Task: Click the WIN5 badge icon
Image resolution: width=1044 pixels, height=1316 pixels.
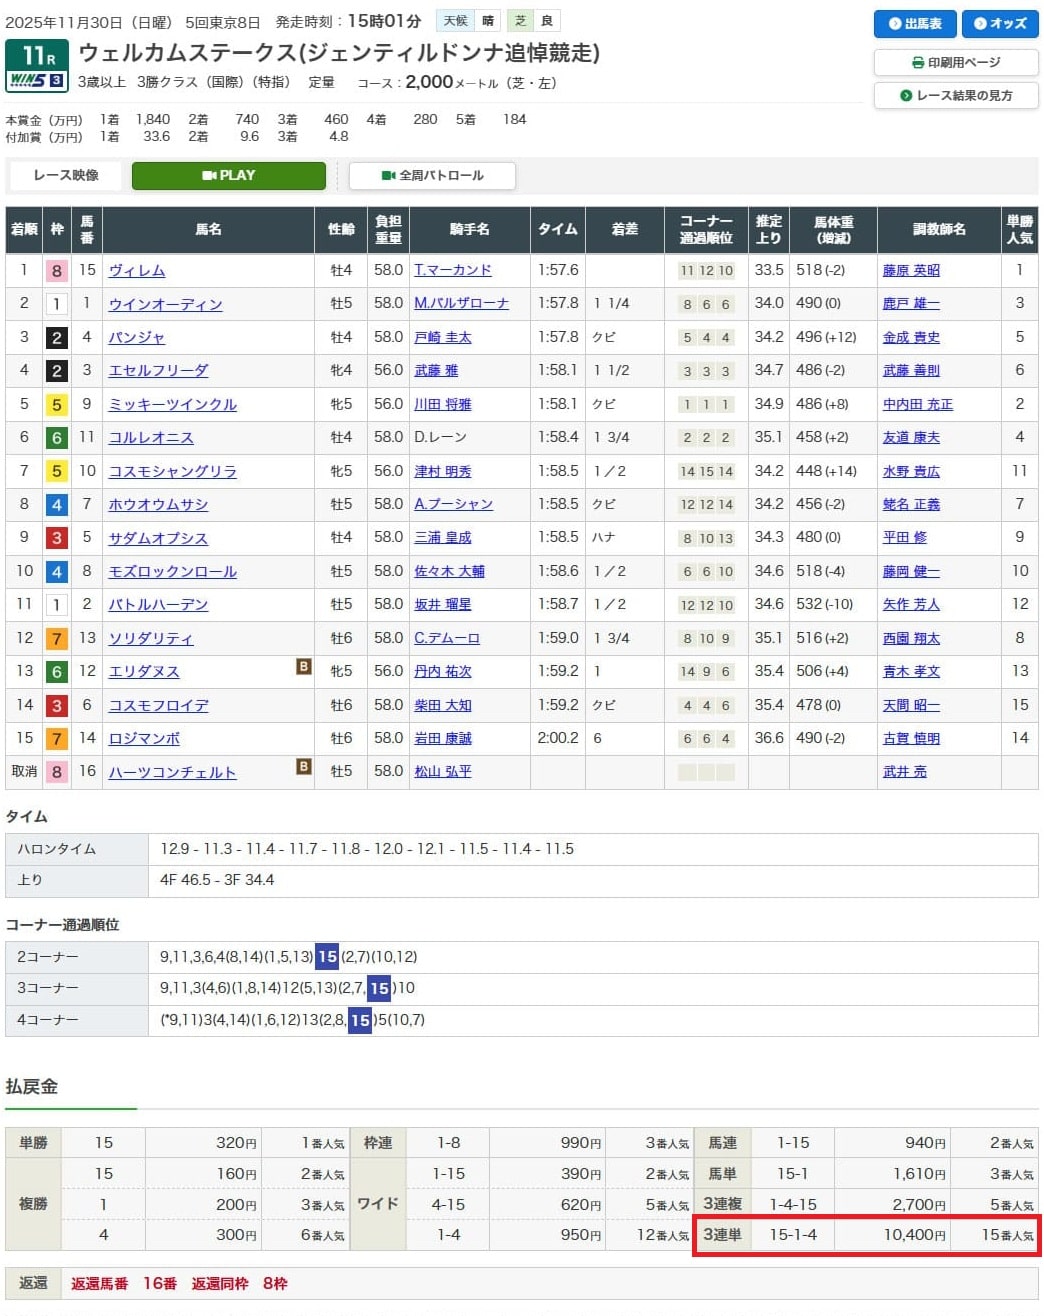Action: point(36,81)
